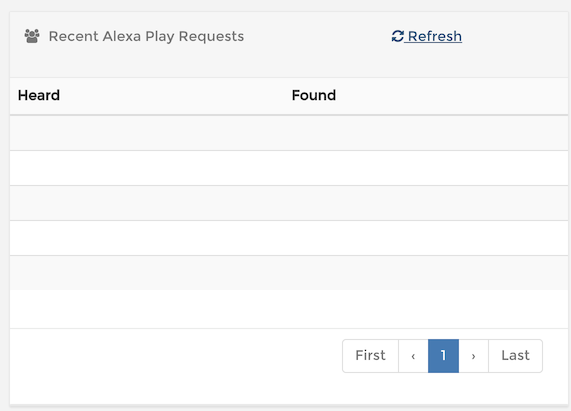Select the first empty row's Heard cell
This screenshot has width=571, height=411.
click(147, 133)
